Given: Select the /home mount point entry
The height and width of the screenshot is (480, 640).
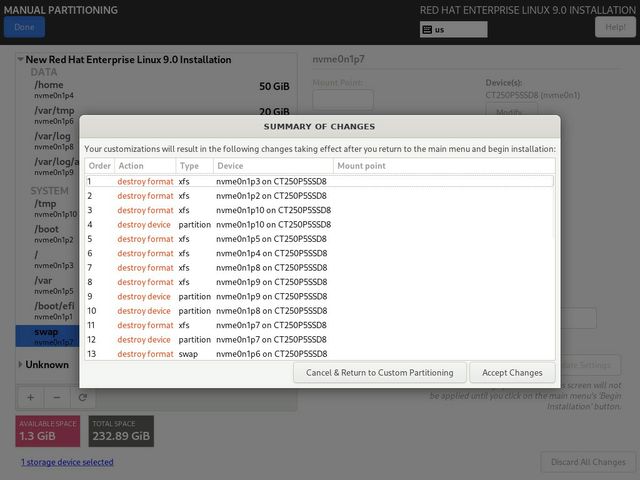Looking at the screenshot, I should (x=156, y=89).
